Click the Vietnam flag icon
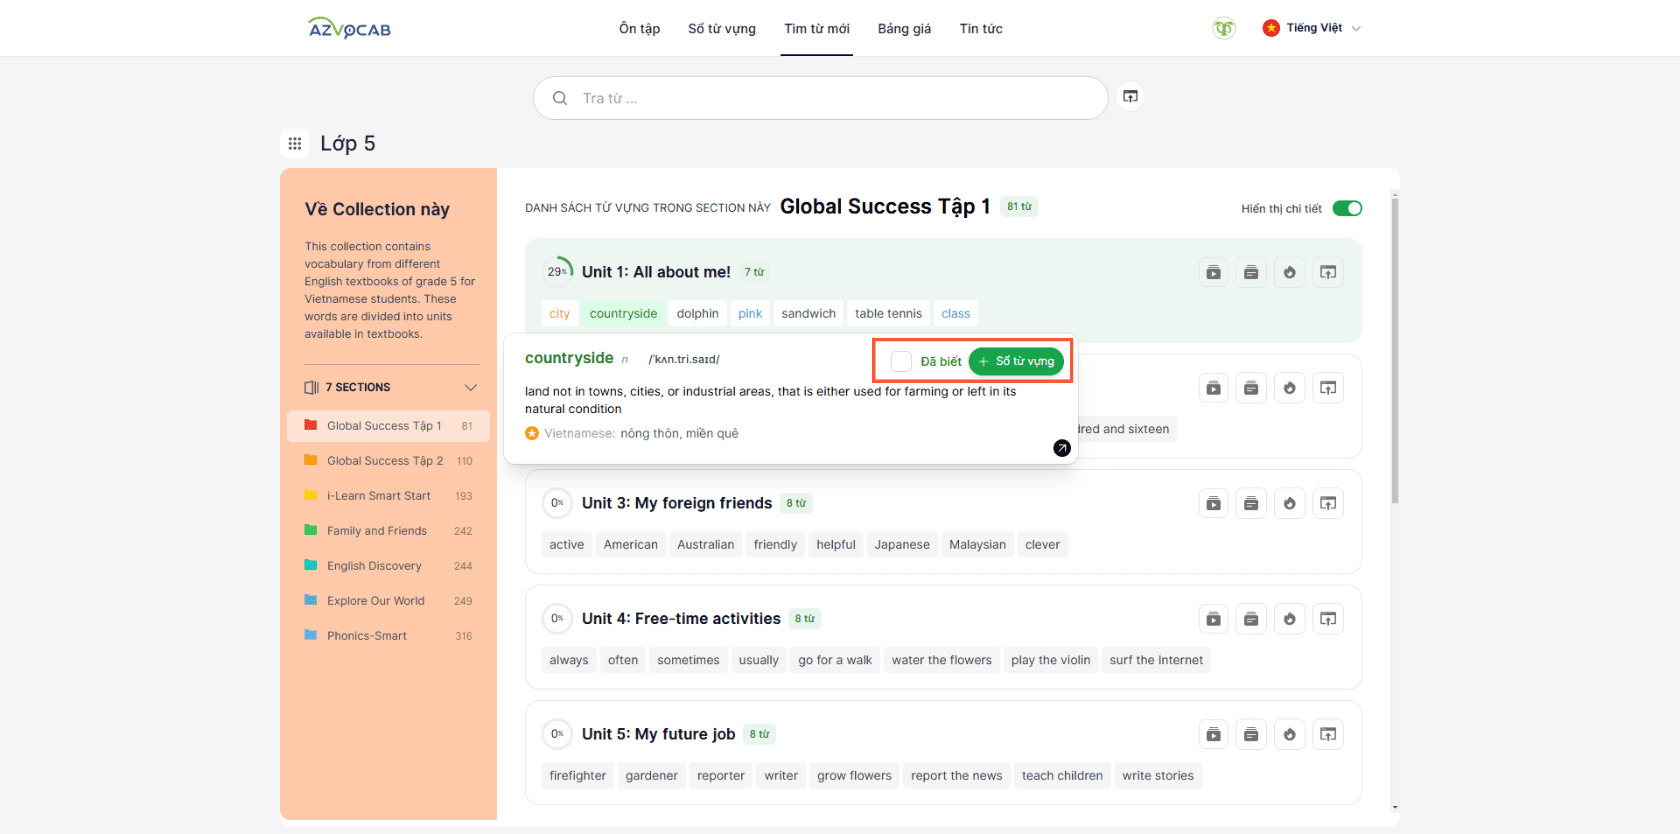 click(x=1271, y=28)
